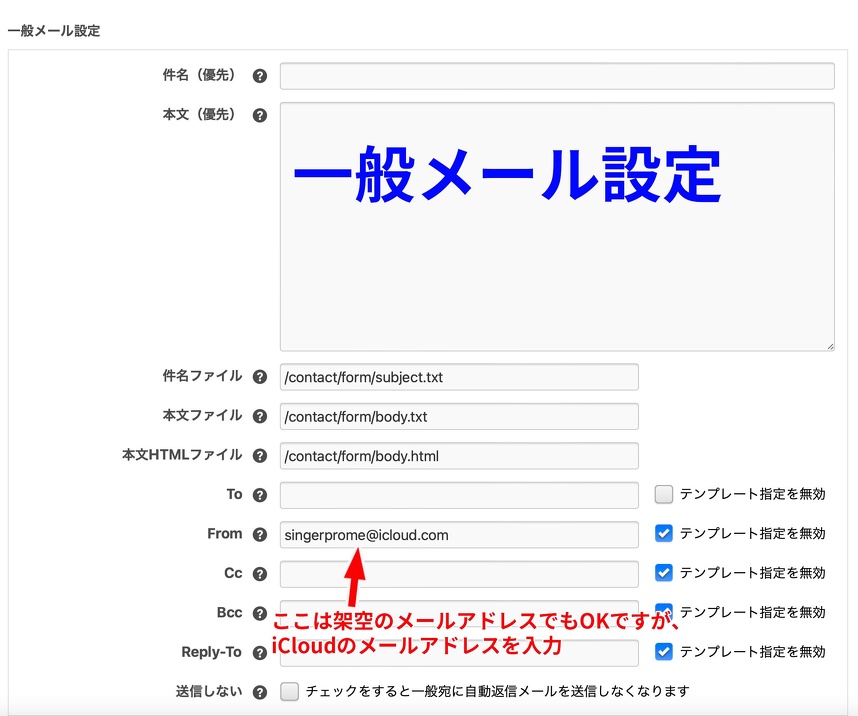Screen dimensions: 858x716
Task: Uncheck テンプレート指定を無効 for From row
Action: pos(664,533)
